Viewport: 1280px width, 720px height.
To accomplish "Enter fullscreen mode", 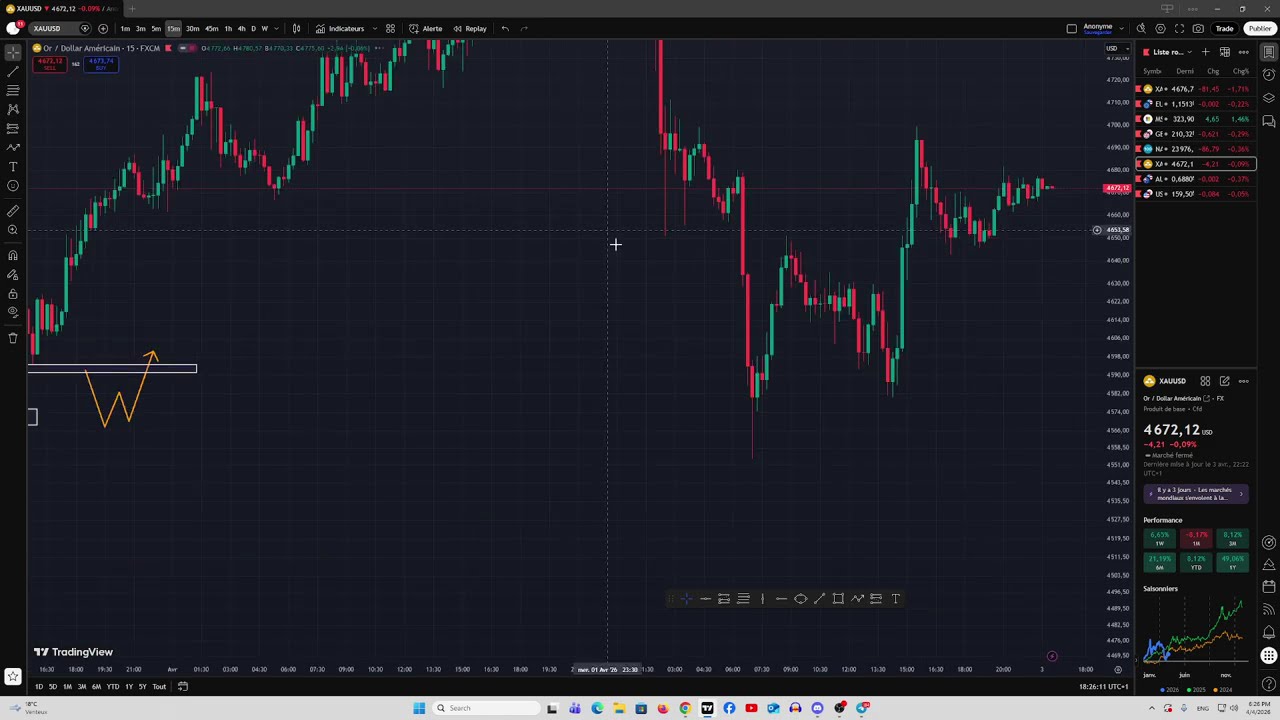I will click(1179, 28).
